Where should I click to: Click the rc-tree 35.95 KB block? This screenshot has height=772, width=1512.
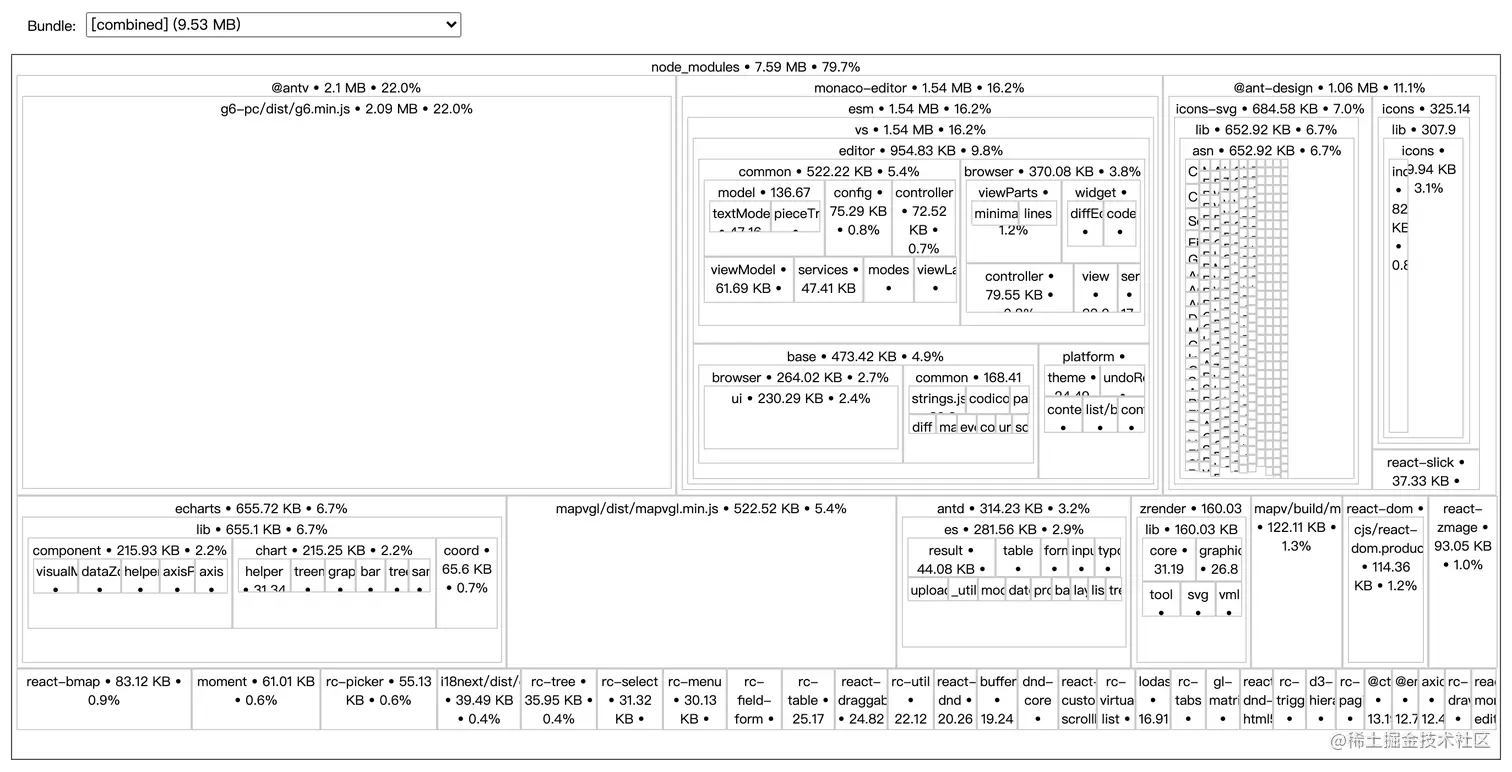(x=558, y=699)
